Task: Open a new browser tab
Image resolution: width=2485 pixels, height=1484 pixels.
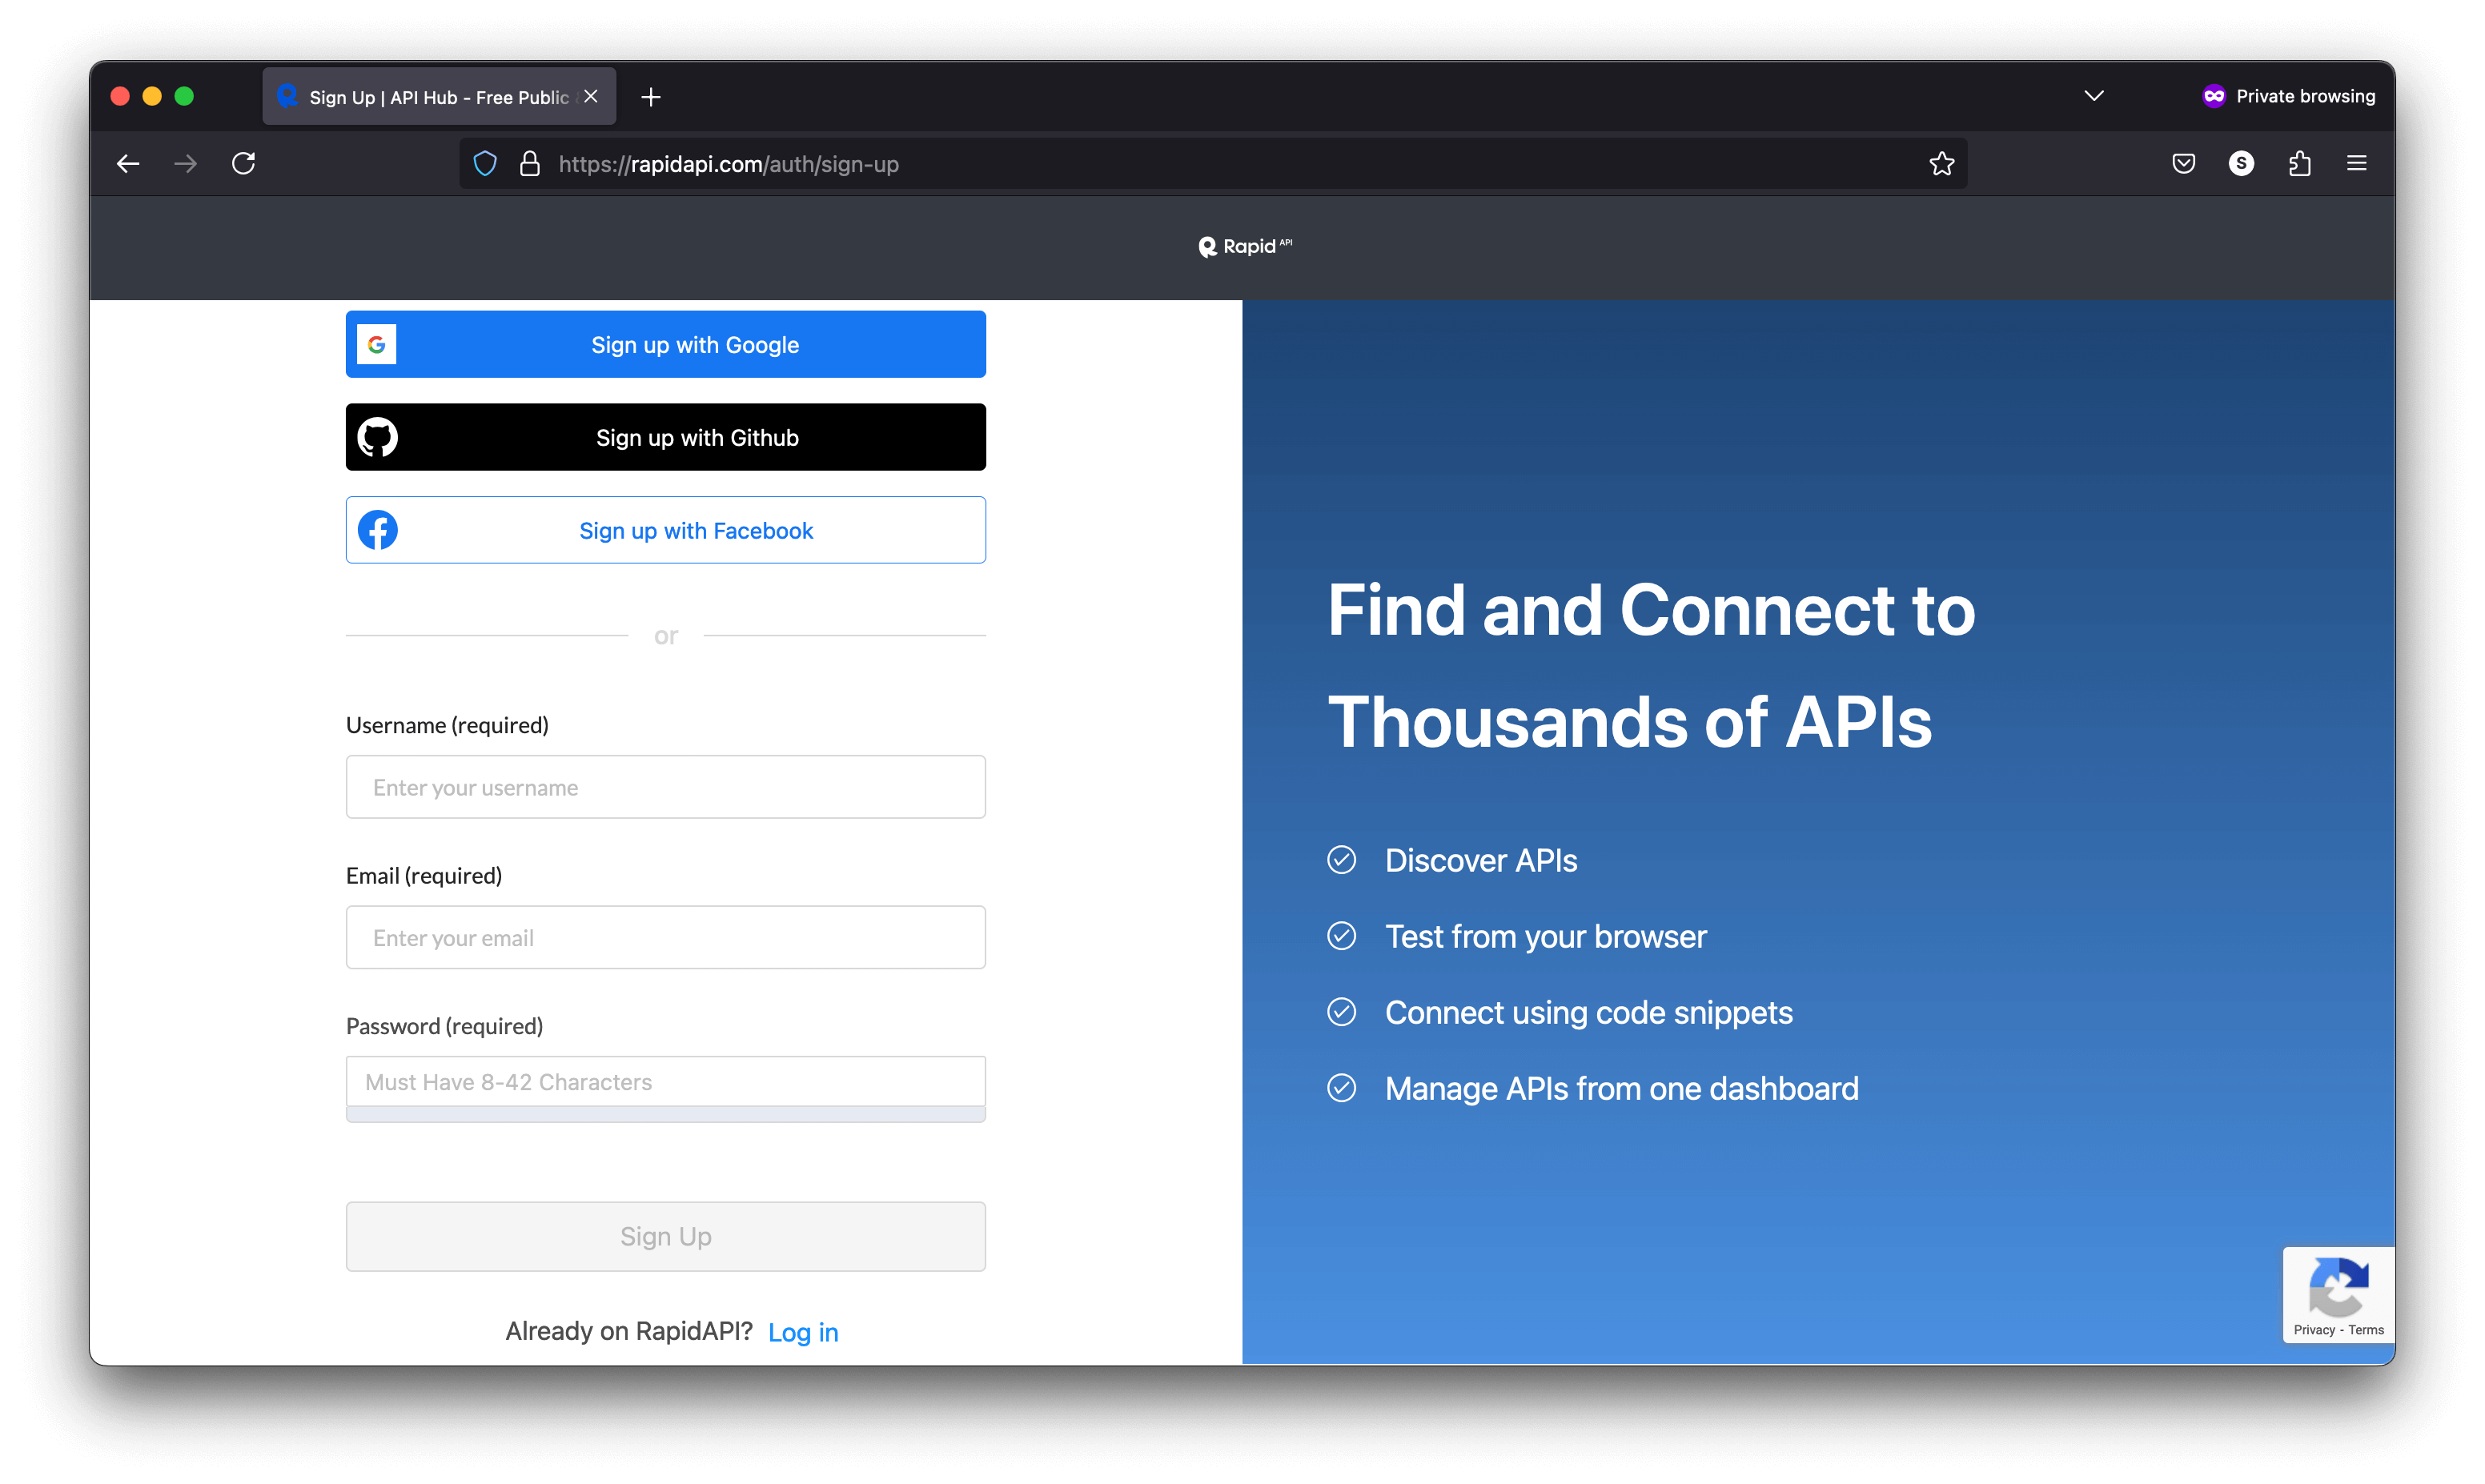Action: point(651,96)
